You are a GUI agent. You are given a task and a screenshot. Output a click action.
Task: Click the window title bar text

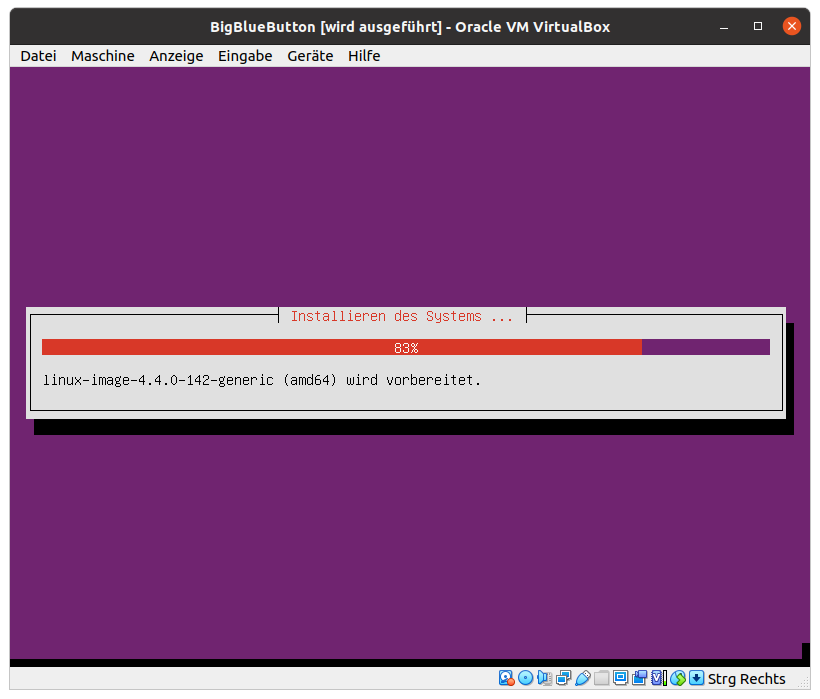click(410, 27)
